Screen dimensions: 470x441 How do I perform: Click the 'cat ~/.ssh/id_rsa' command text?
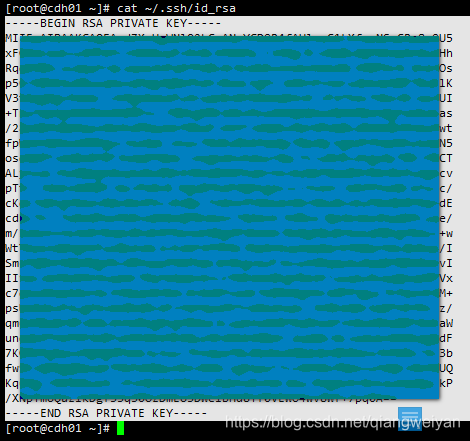pos(176,8)
